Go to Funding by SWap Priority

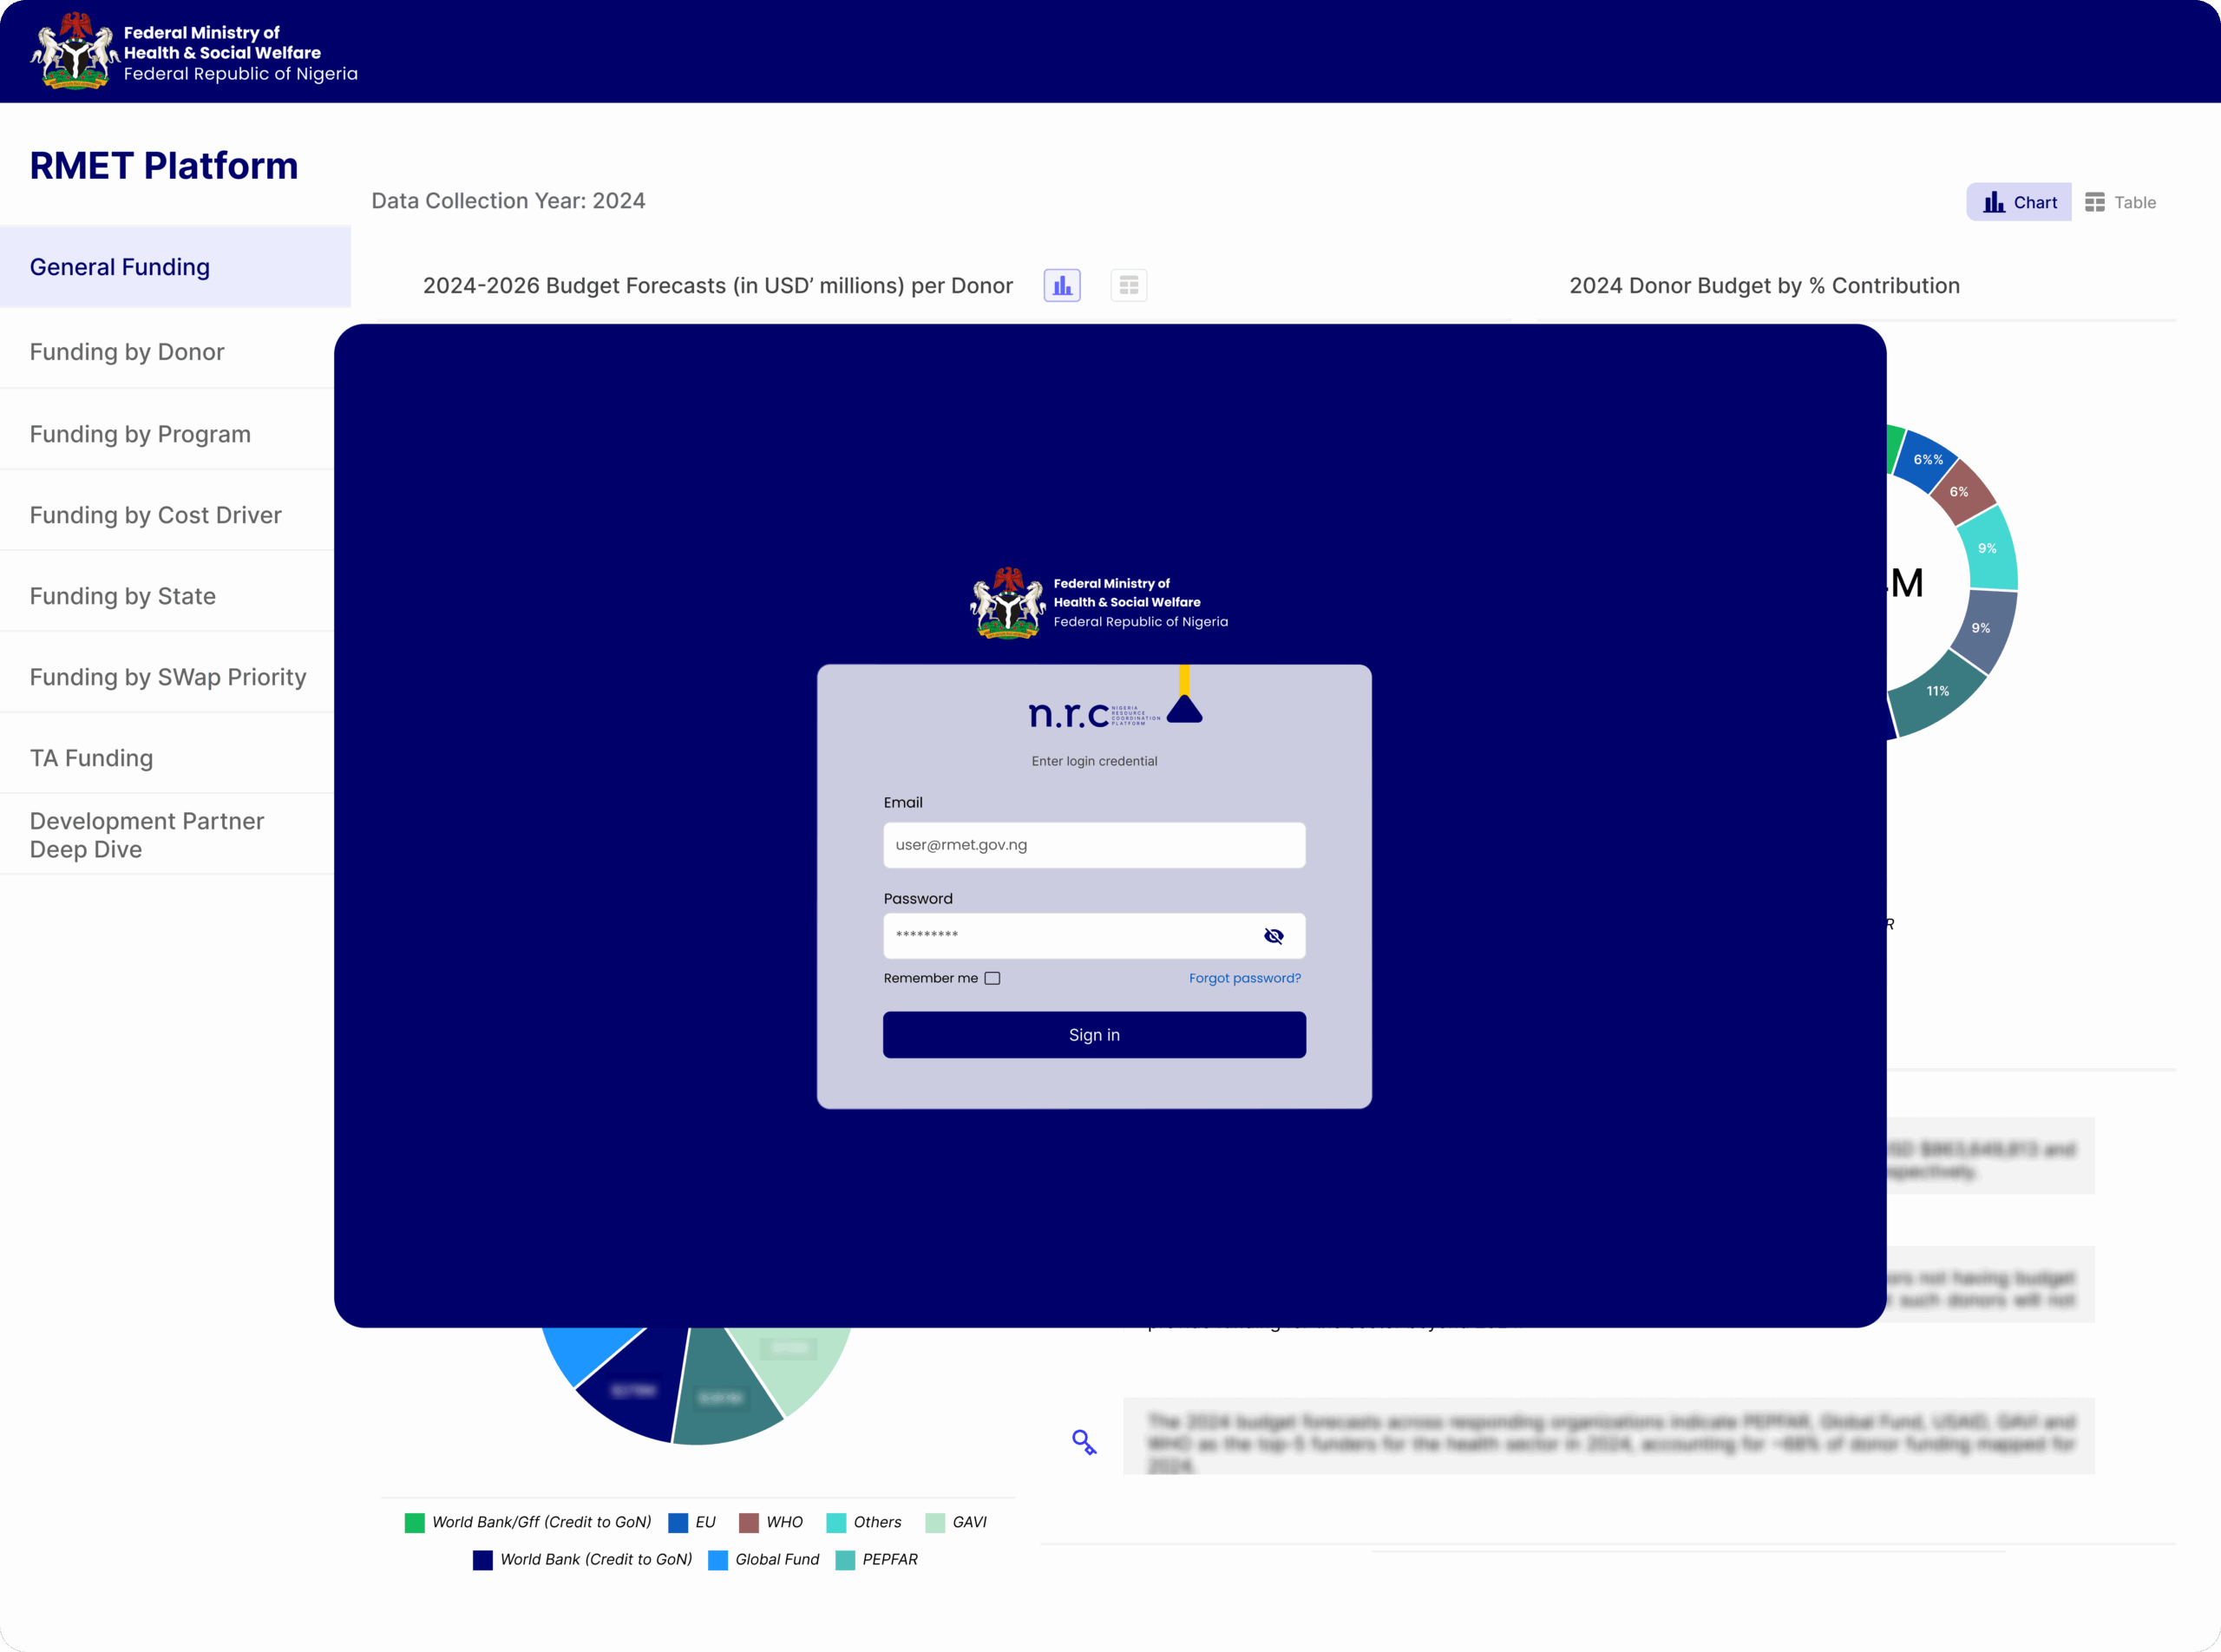[x=168, y=677]
